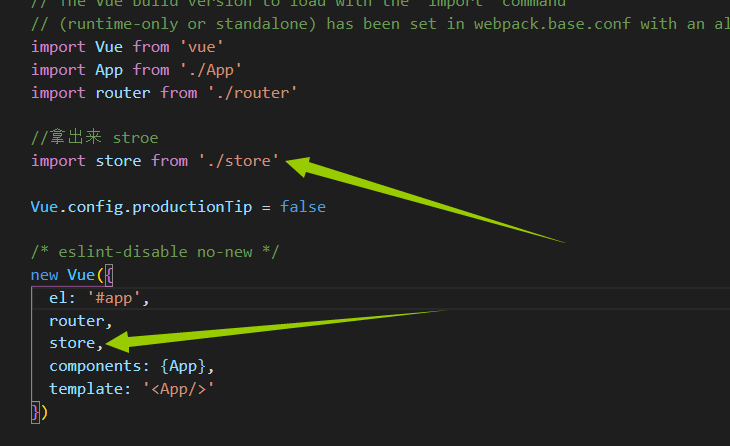Click the line "import router from './router'"
Screen dimensions: 730x446
[x=164, y=93]
